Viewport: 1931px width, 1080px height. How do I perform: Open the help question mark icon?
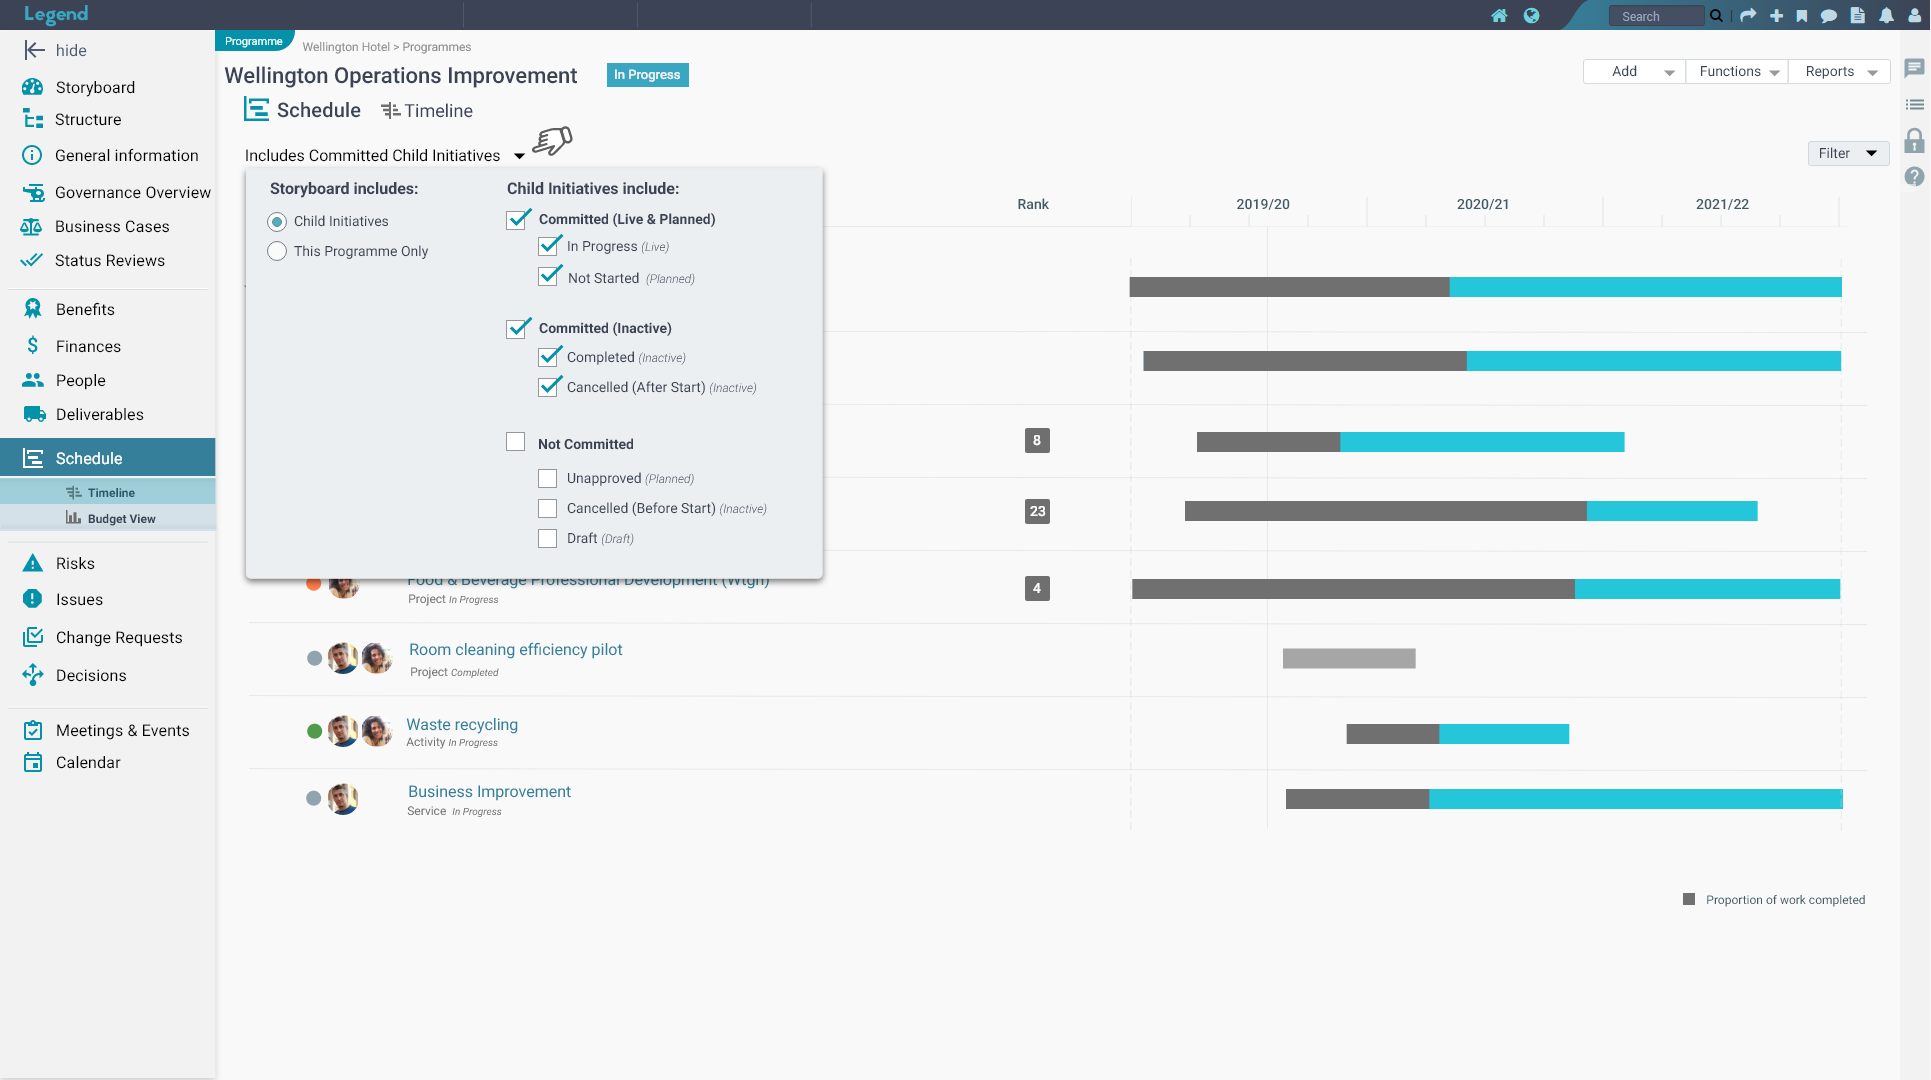(1914, 176)
